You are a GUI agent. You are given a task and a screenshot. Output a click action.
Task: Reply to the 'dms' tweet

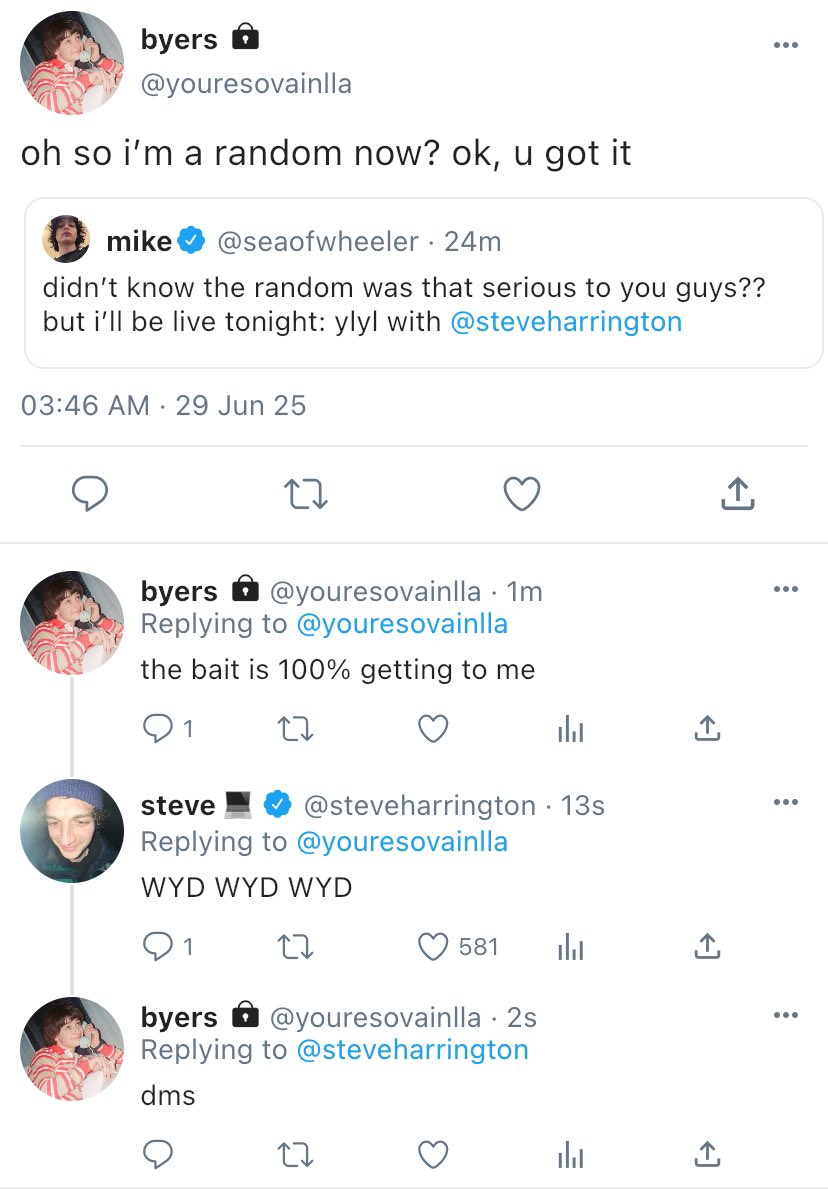[x=158, y=1156]
